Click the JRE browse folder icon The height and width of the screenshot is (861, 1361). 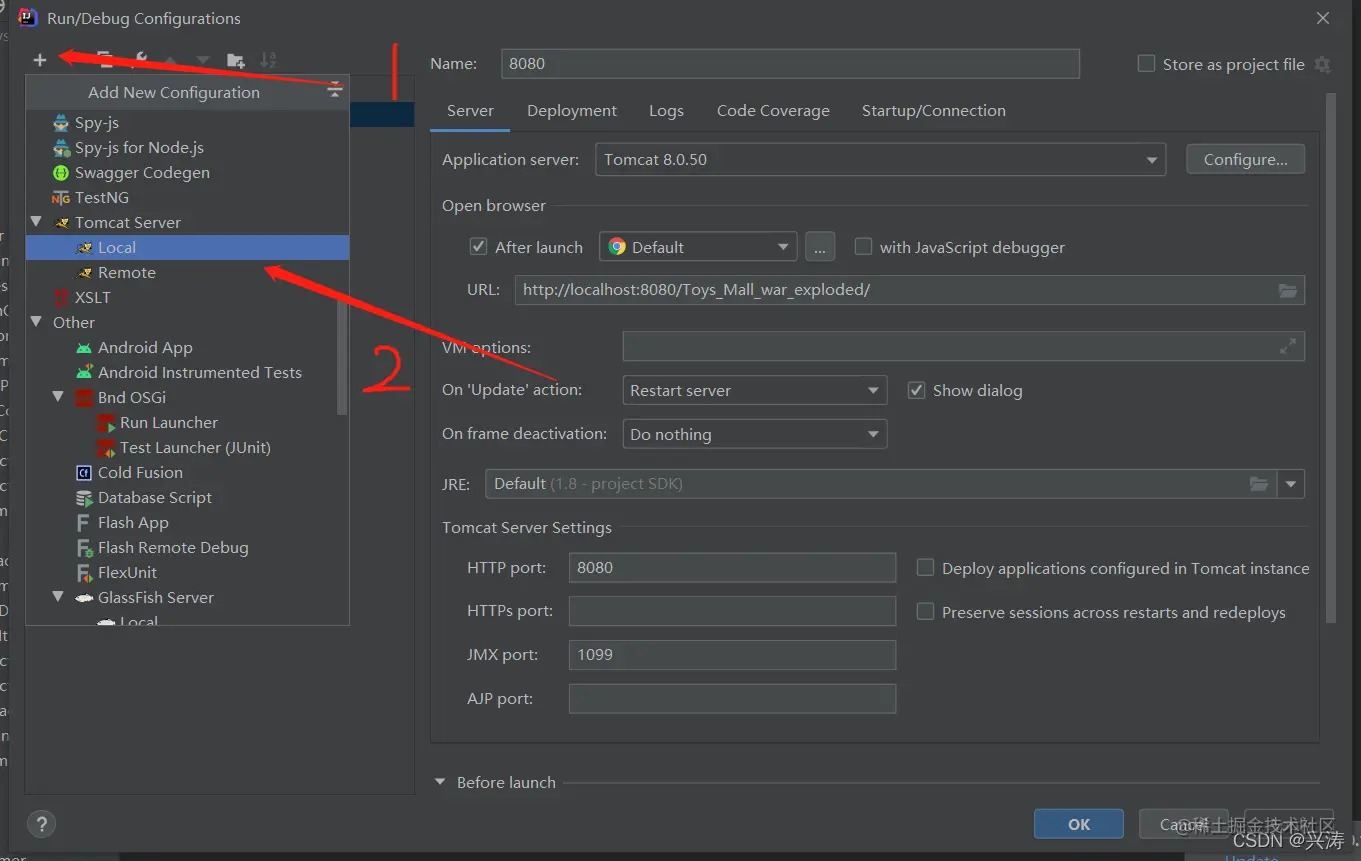point(1259,484)
